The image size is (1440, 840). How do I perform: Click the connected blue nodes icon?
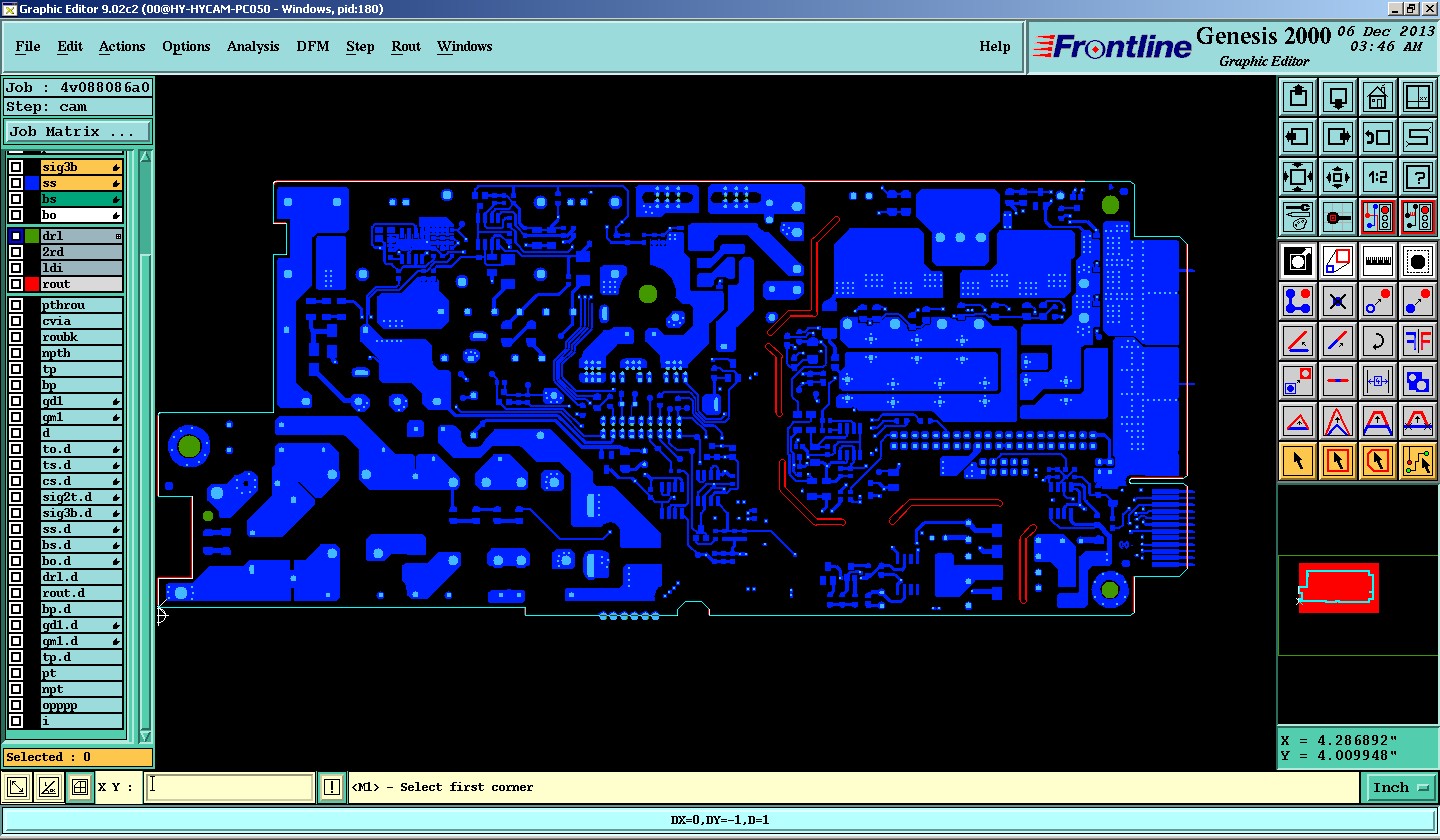[1298, 301]
